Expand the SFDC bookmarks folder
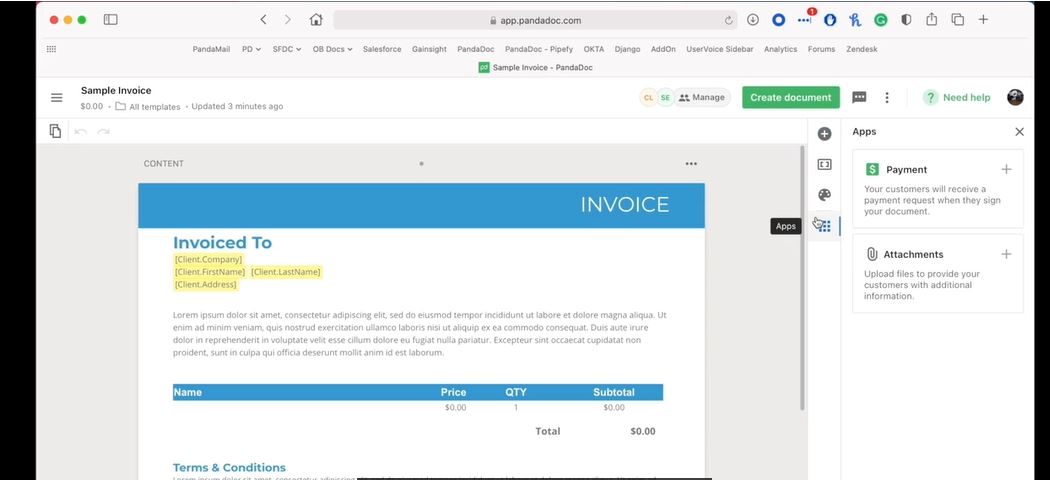 (x=287, y=49)
